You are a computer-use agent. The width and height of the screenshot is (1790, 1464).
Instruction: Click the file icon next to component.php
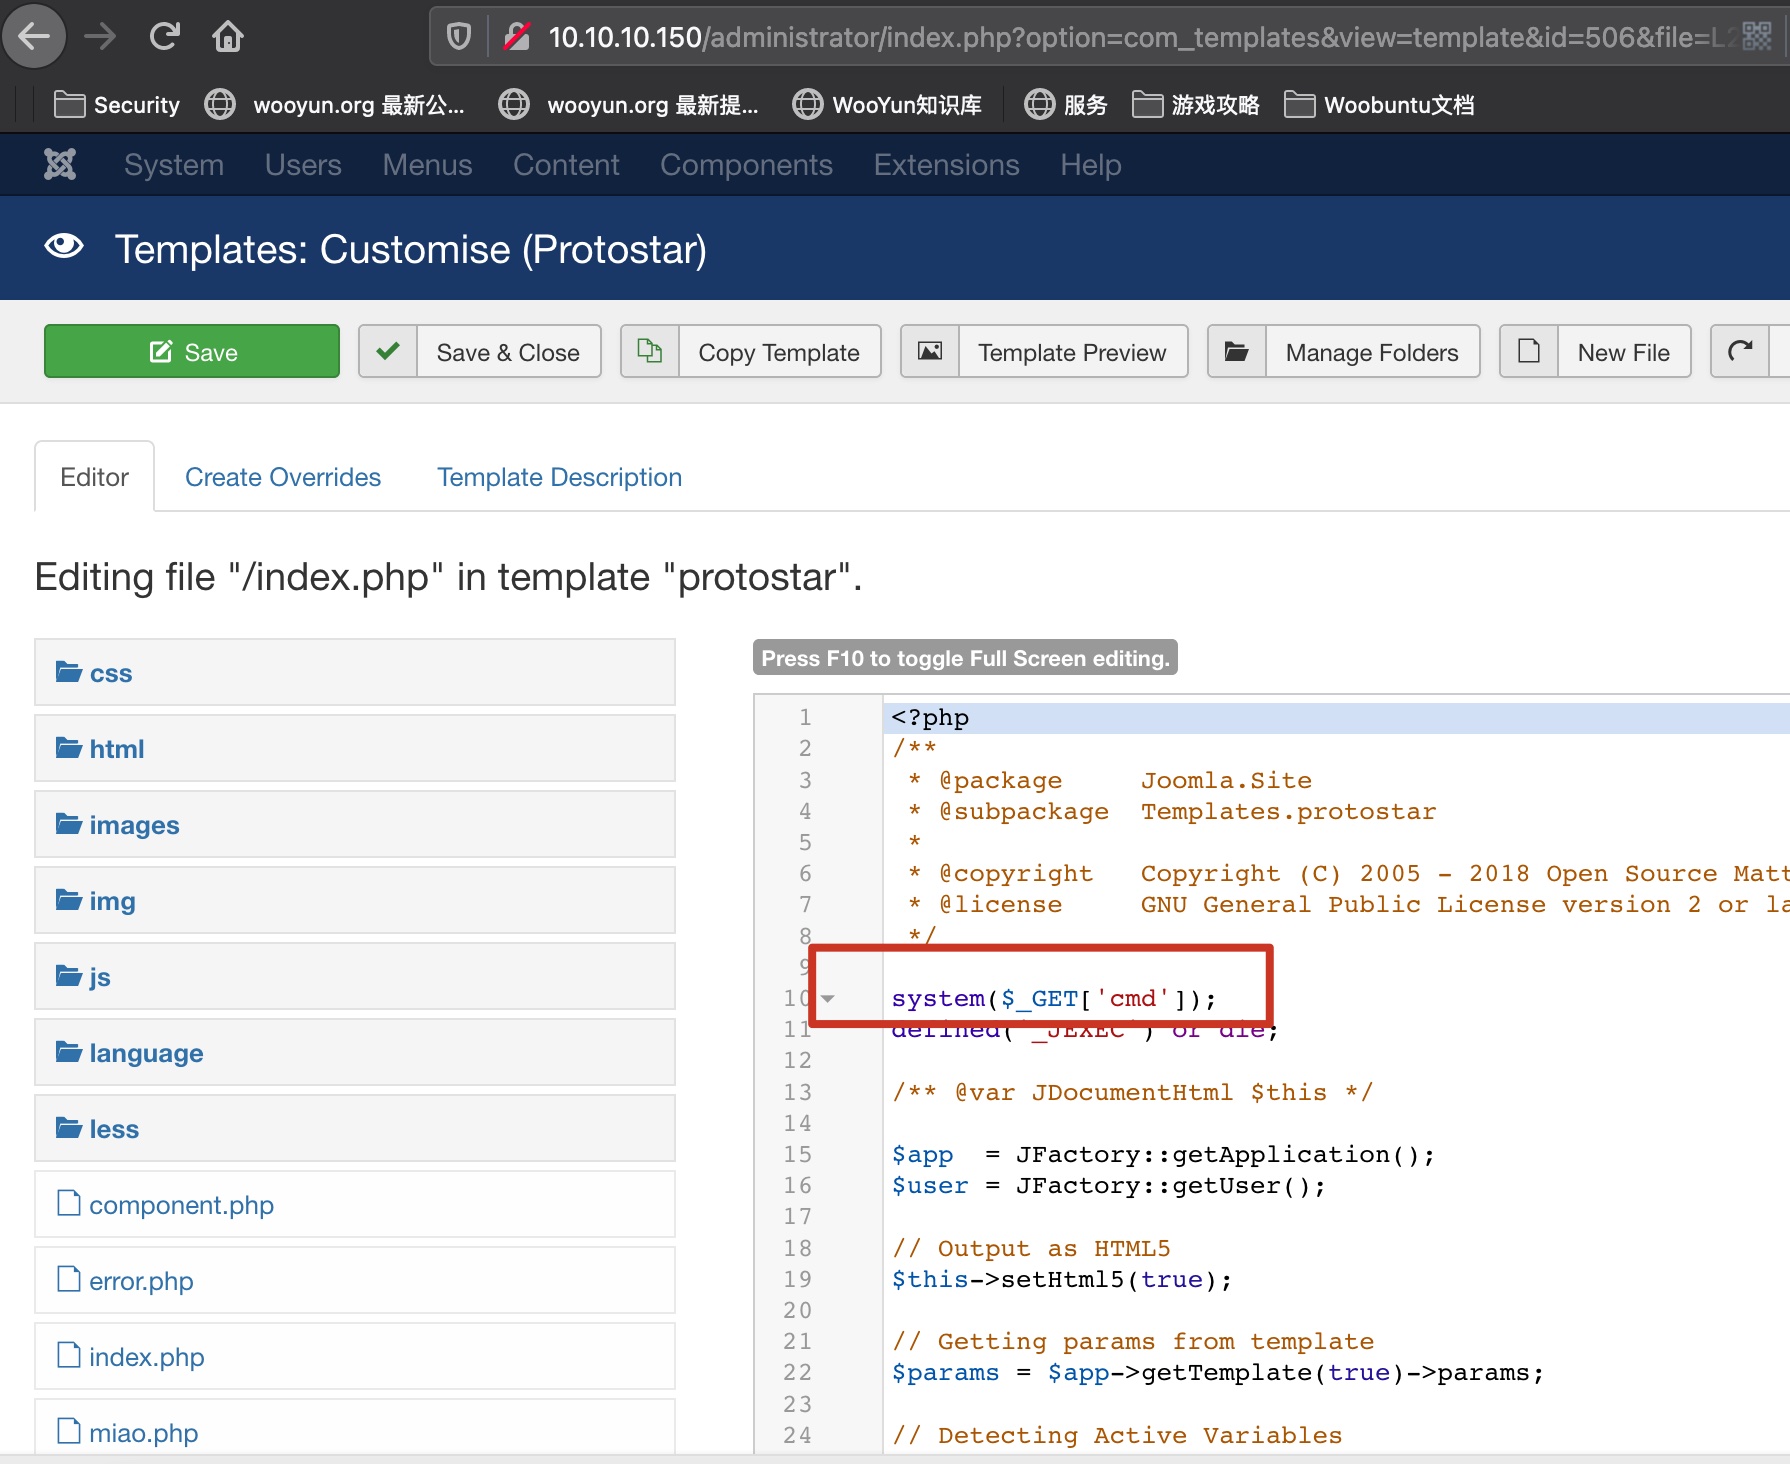[x=68, y=1203]
